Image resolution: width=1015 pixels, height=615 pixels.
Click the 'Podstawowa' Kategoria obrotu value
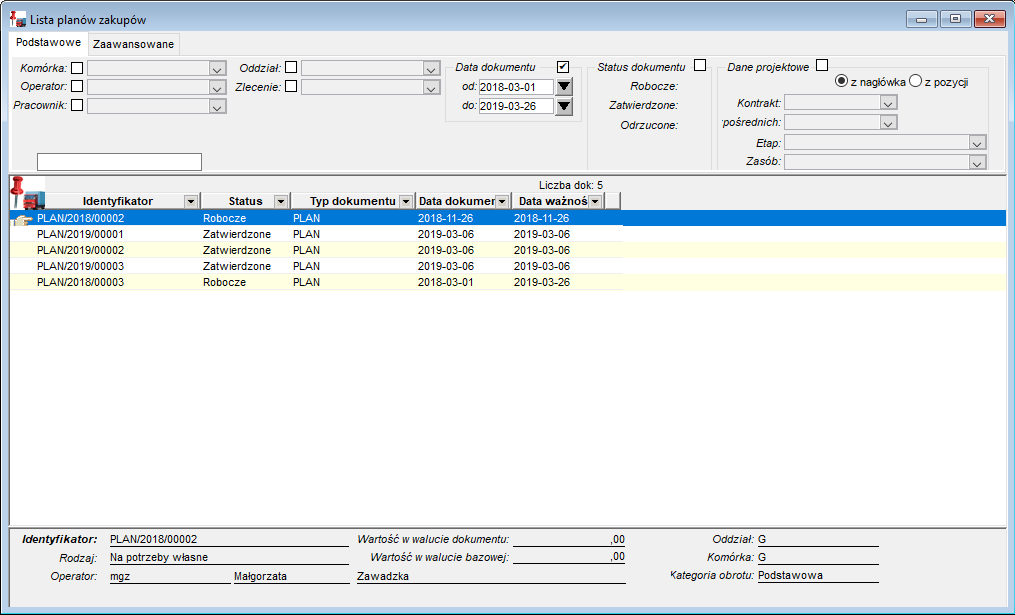(x=790, y=575)
